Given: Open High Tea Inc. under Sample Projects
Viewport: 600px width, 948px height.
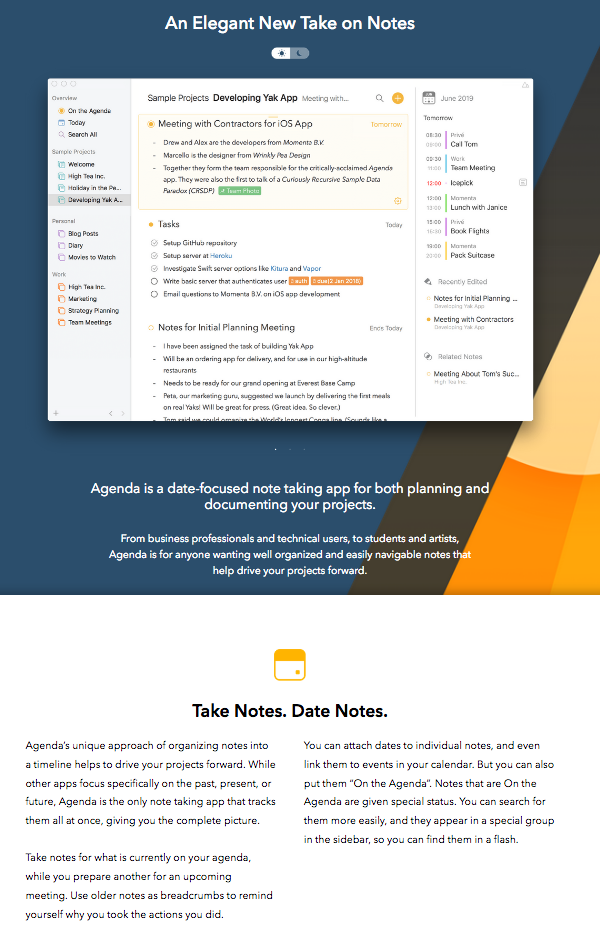Looking at the screenshot, I should 82,177.
